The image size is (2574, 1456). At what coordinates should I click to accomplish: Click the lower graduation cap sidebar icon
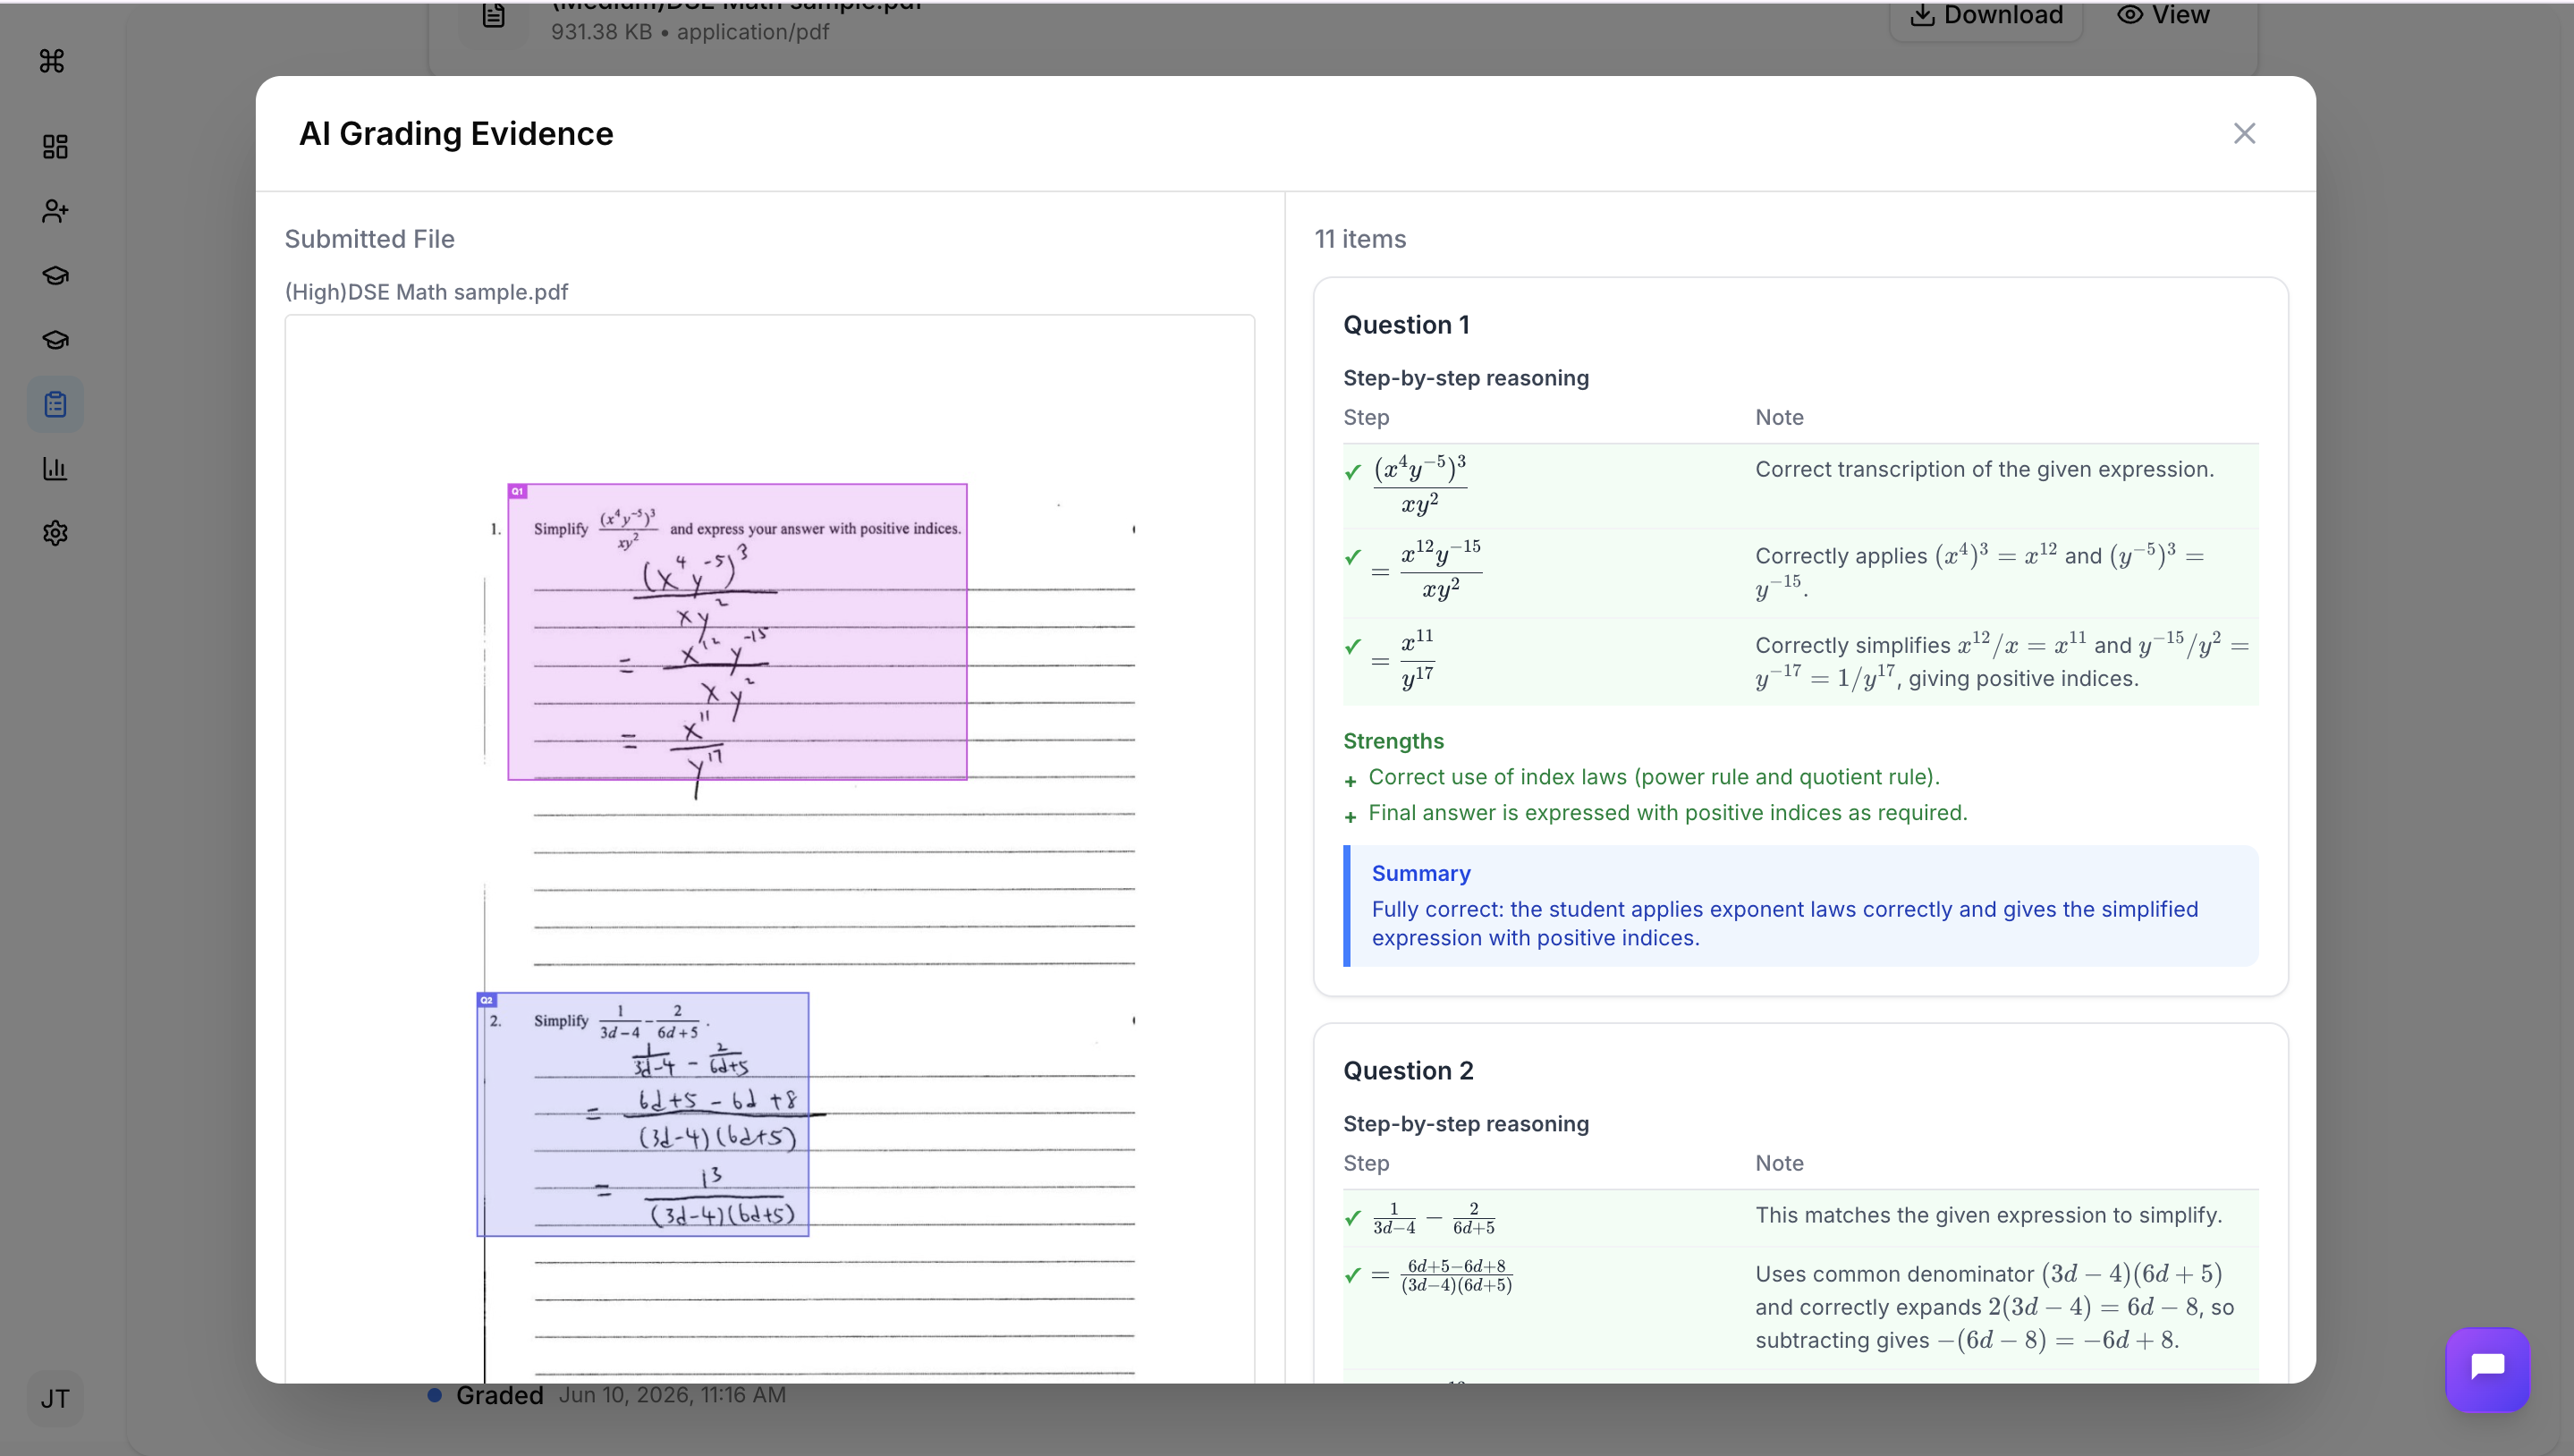point(55,340)
